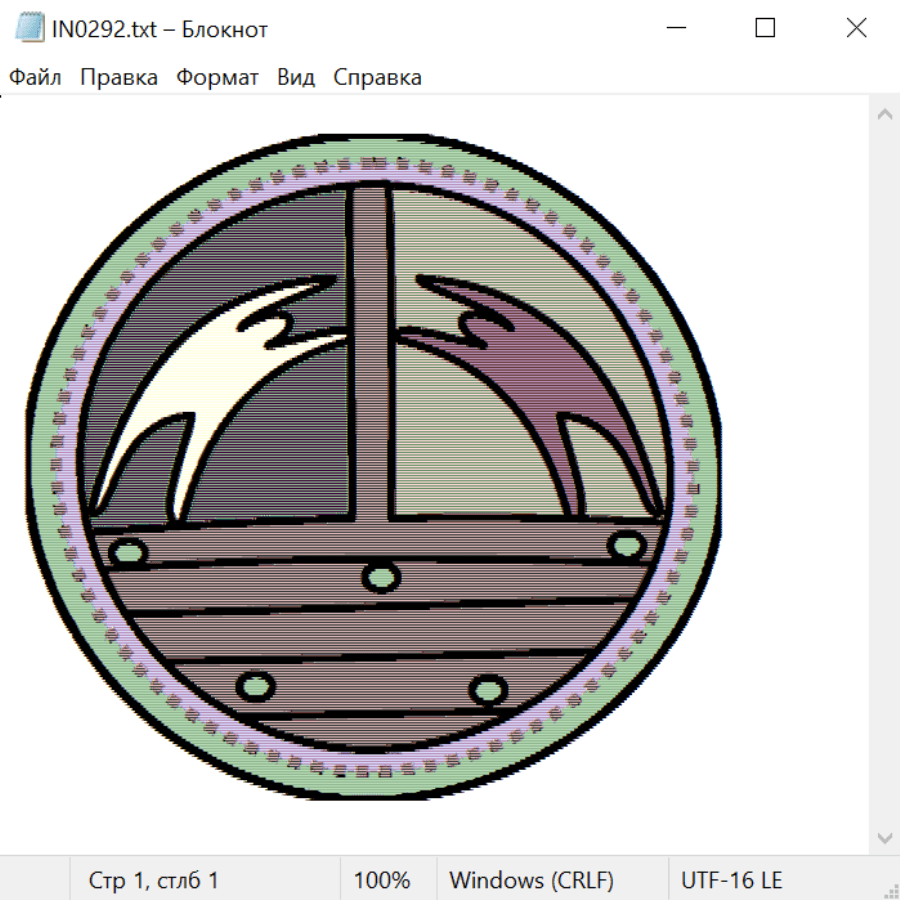Click the resize grip in the bottom-right corner
Viewport: 900px width, 900px height.
890,890
